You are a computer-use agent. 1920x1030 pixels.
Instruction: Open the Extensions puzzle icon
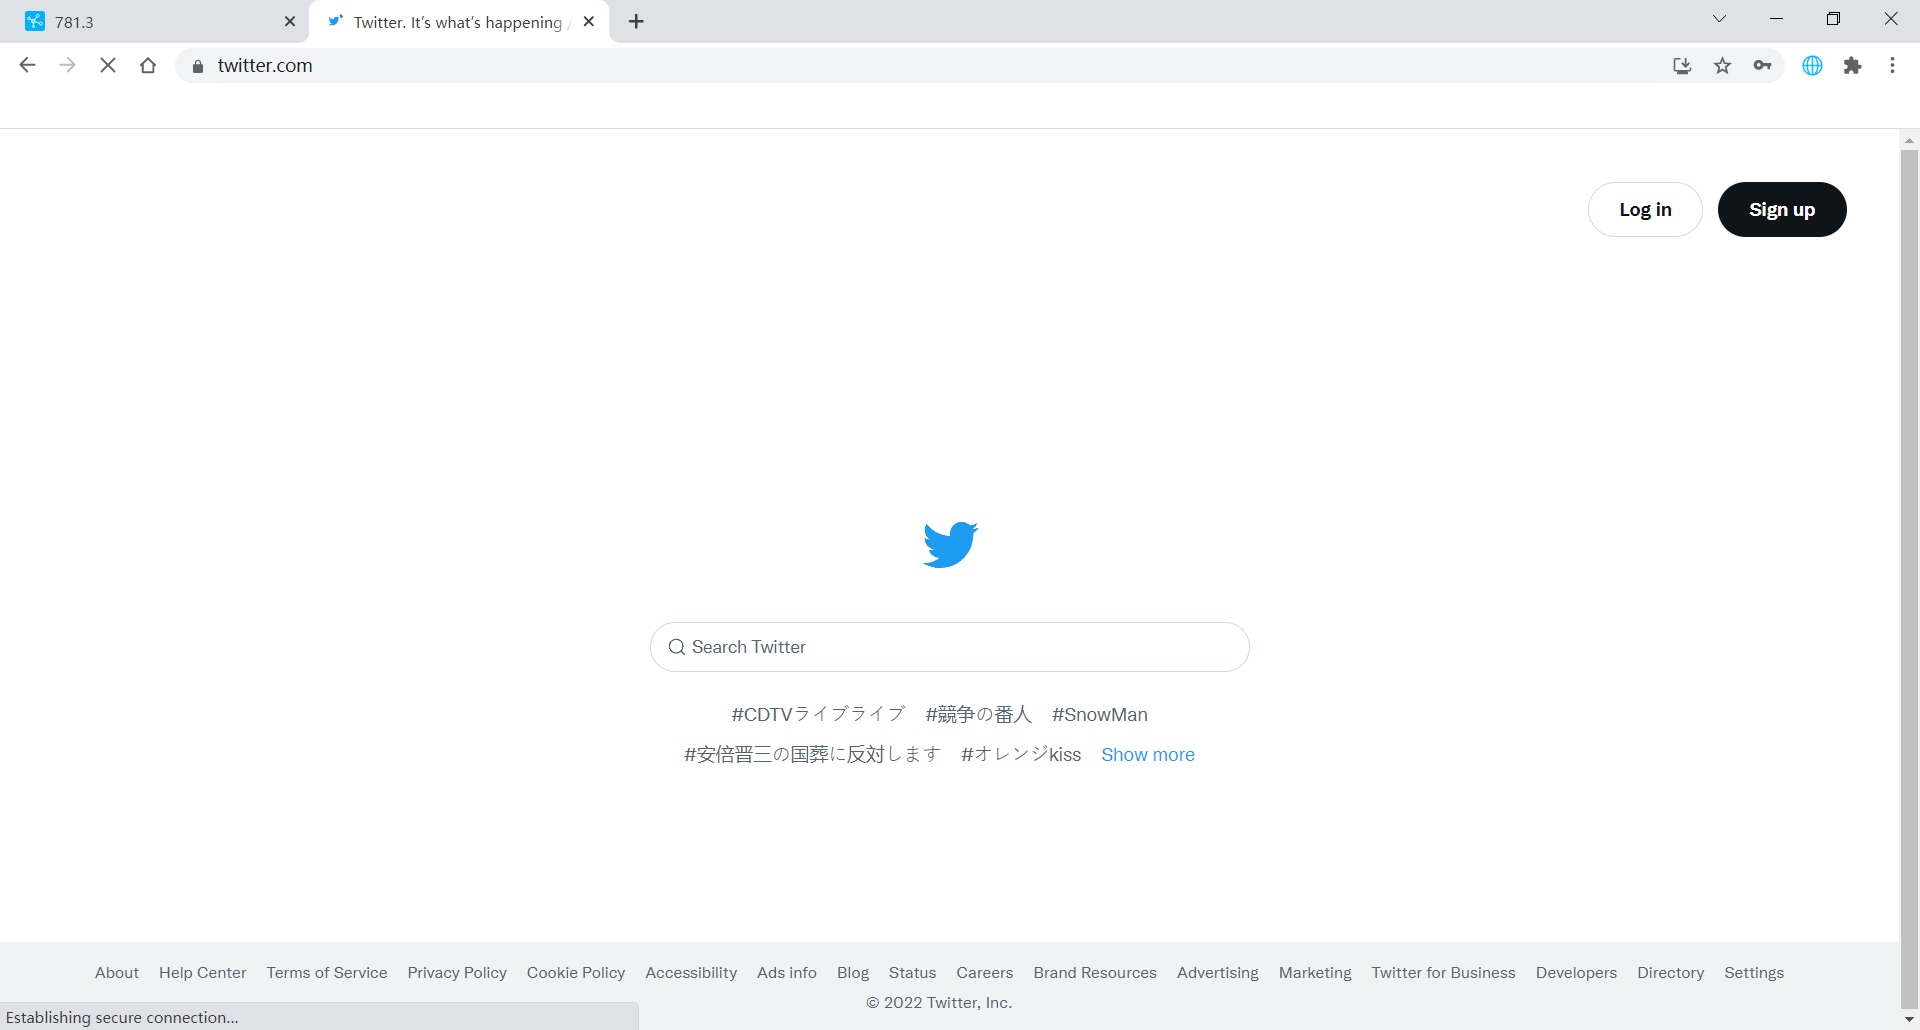(x=1853, y=66)
